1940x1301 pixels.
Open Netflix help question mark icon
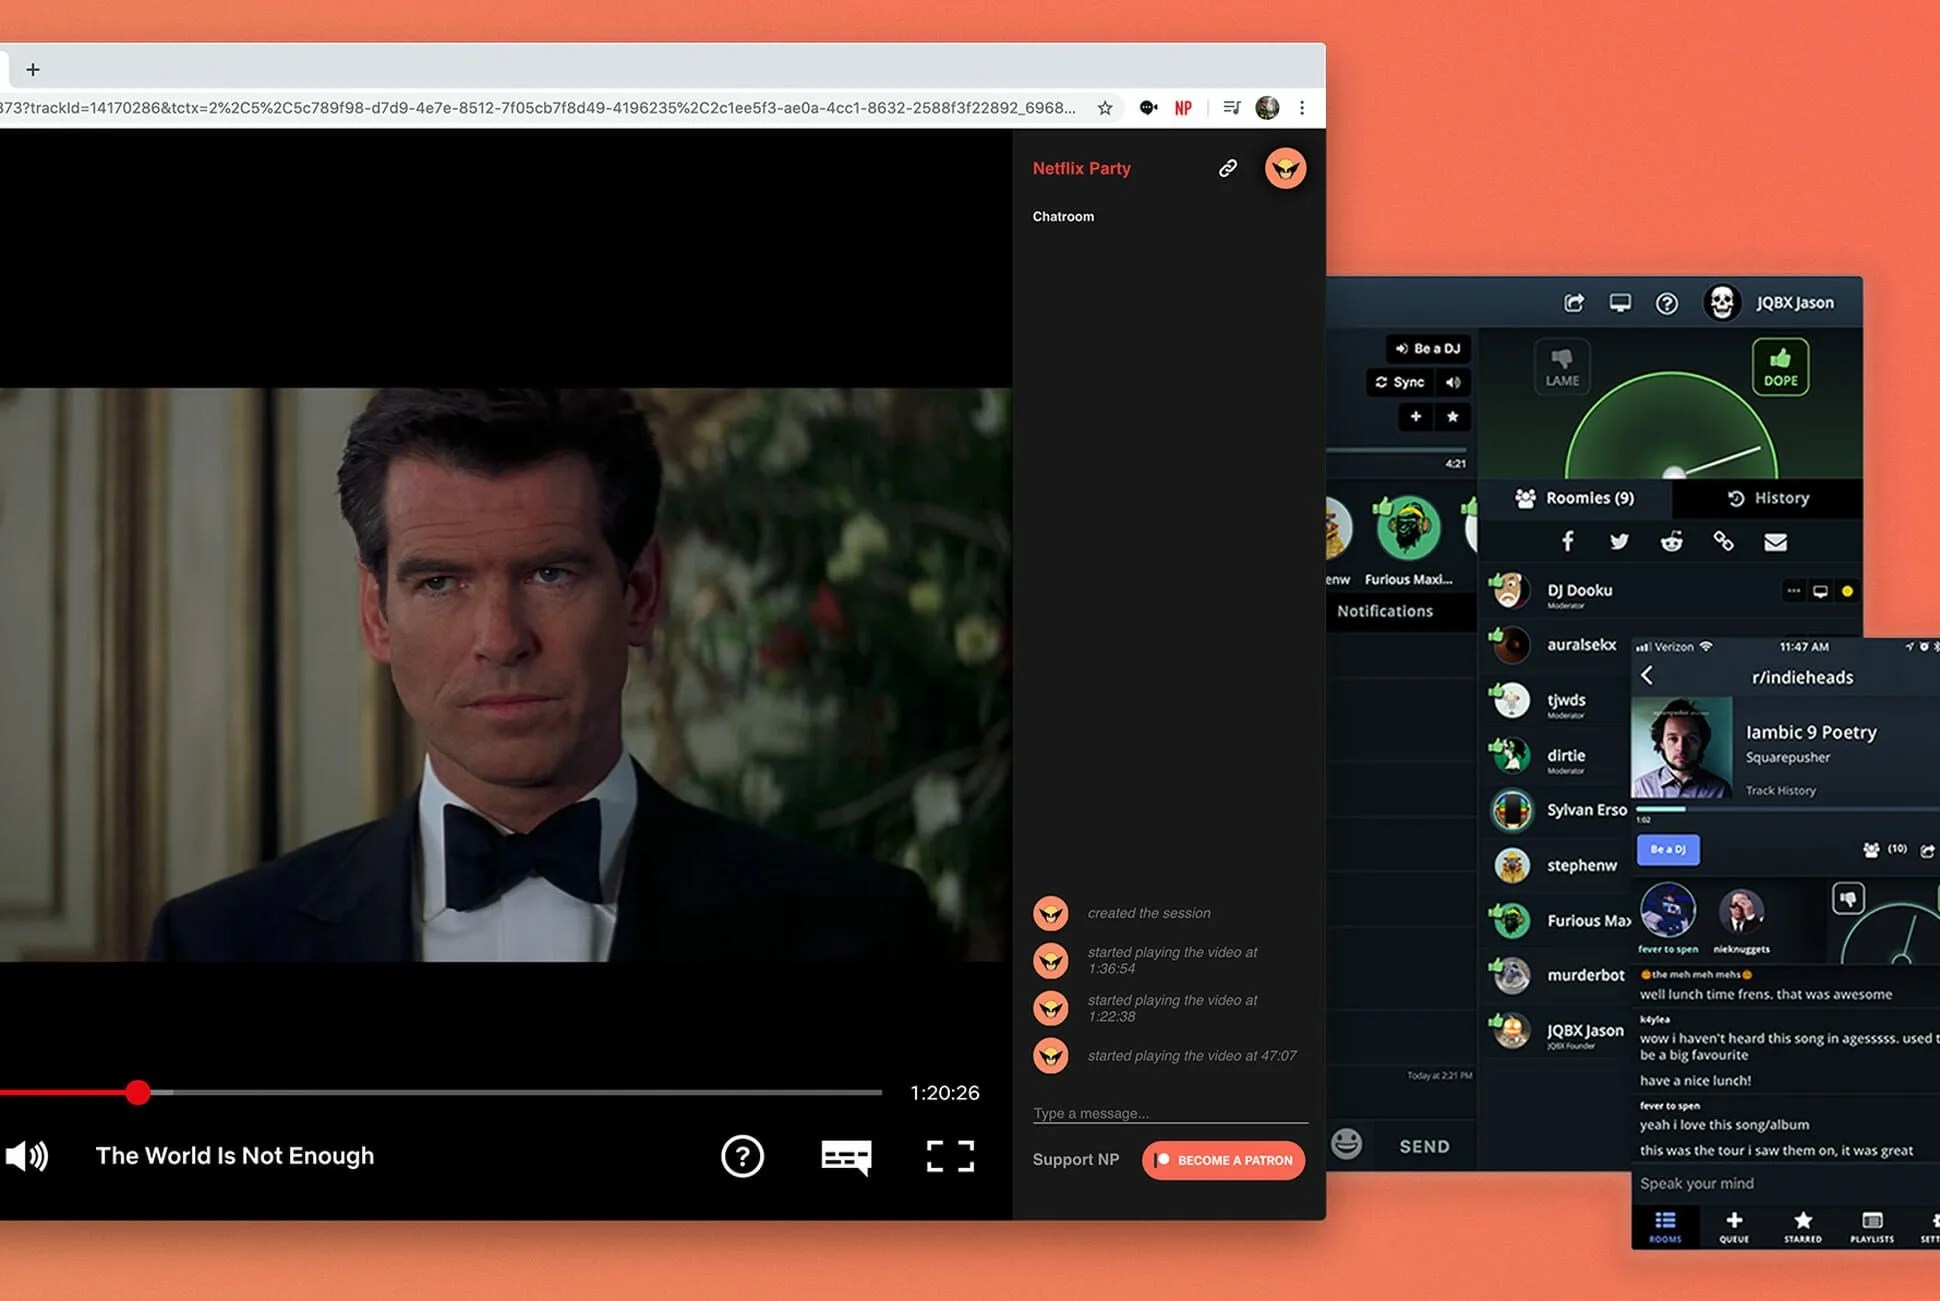pos(742,1156)
